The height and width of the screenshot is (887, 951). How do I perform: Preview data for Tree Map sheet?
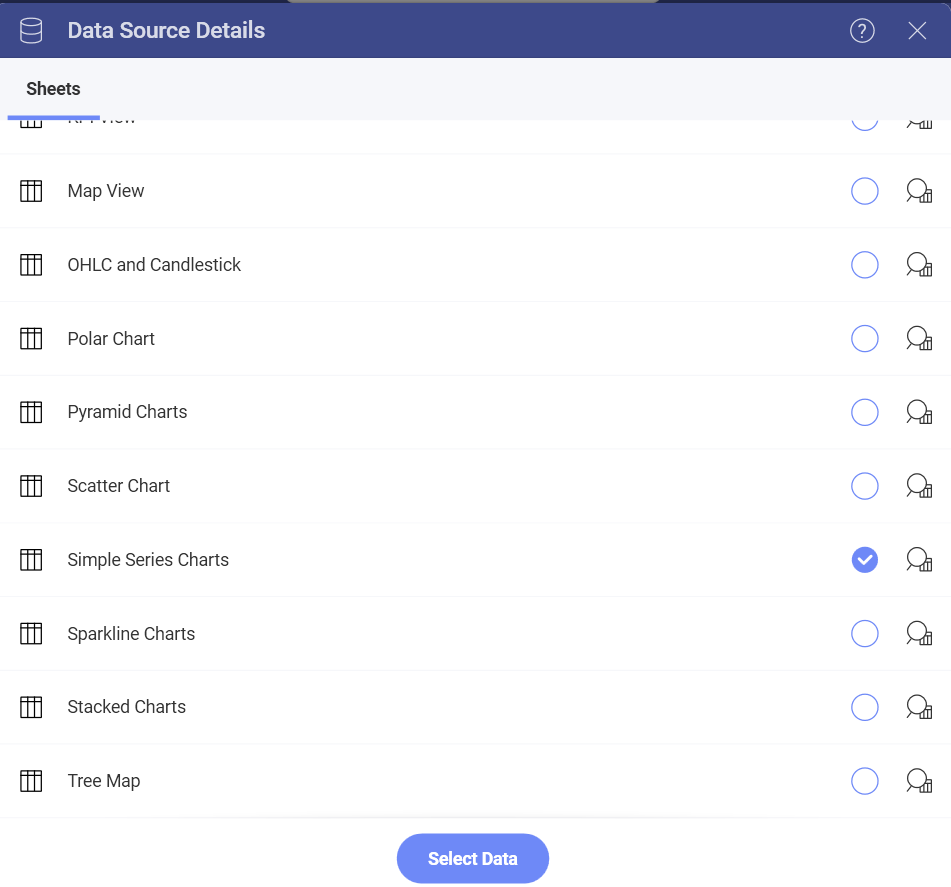(919, 781)
